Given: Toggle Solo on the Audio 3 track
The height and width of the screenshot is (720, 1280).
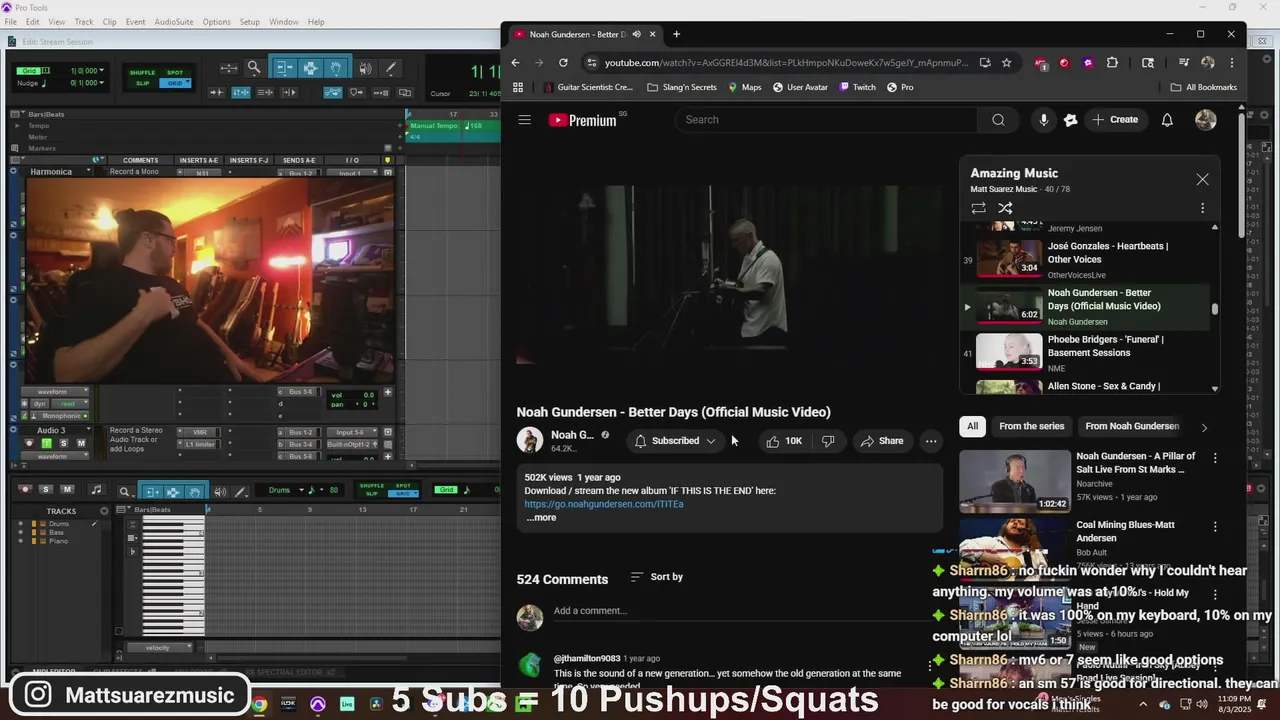Looking at the screenshot, I should (x=63, y=443).
